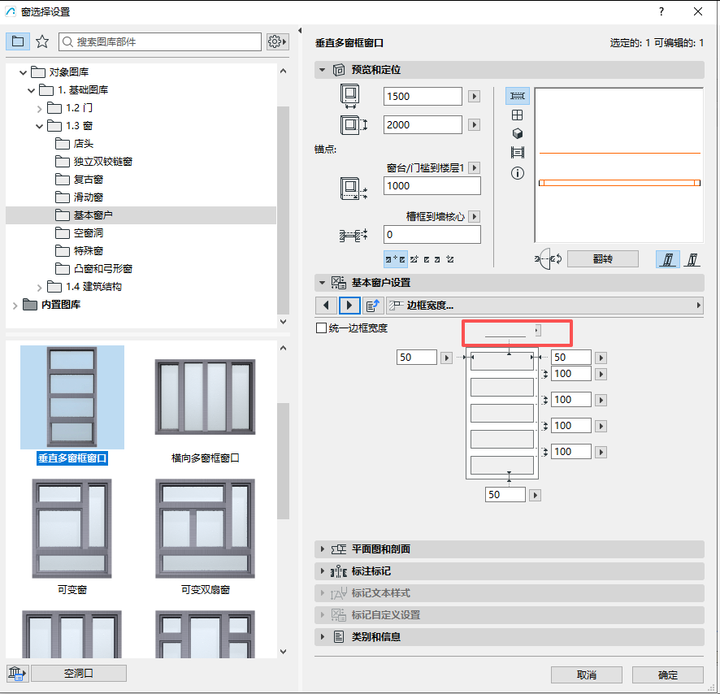Click the 预览和定位 panel icon
Screen dimensions: 720x694
click(339, 70)
